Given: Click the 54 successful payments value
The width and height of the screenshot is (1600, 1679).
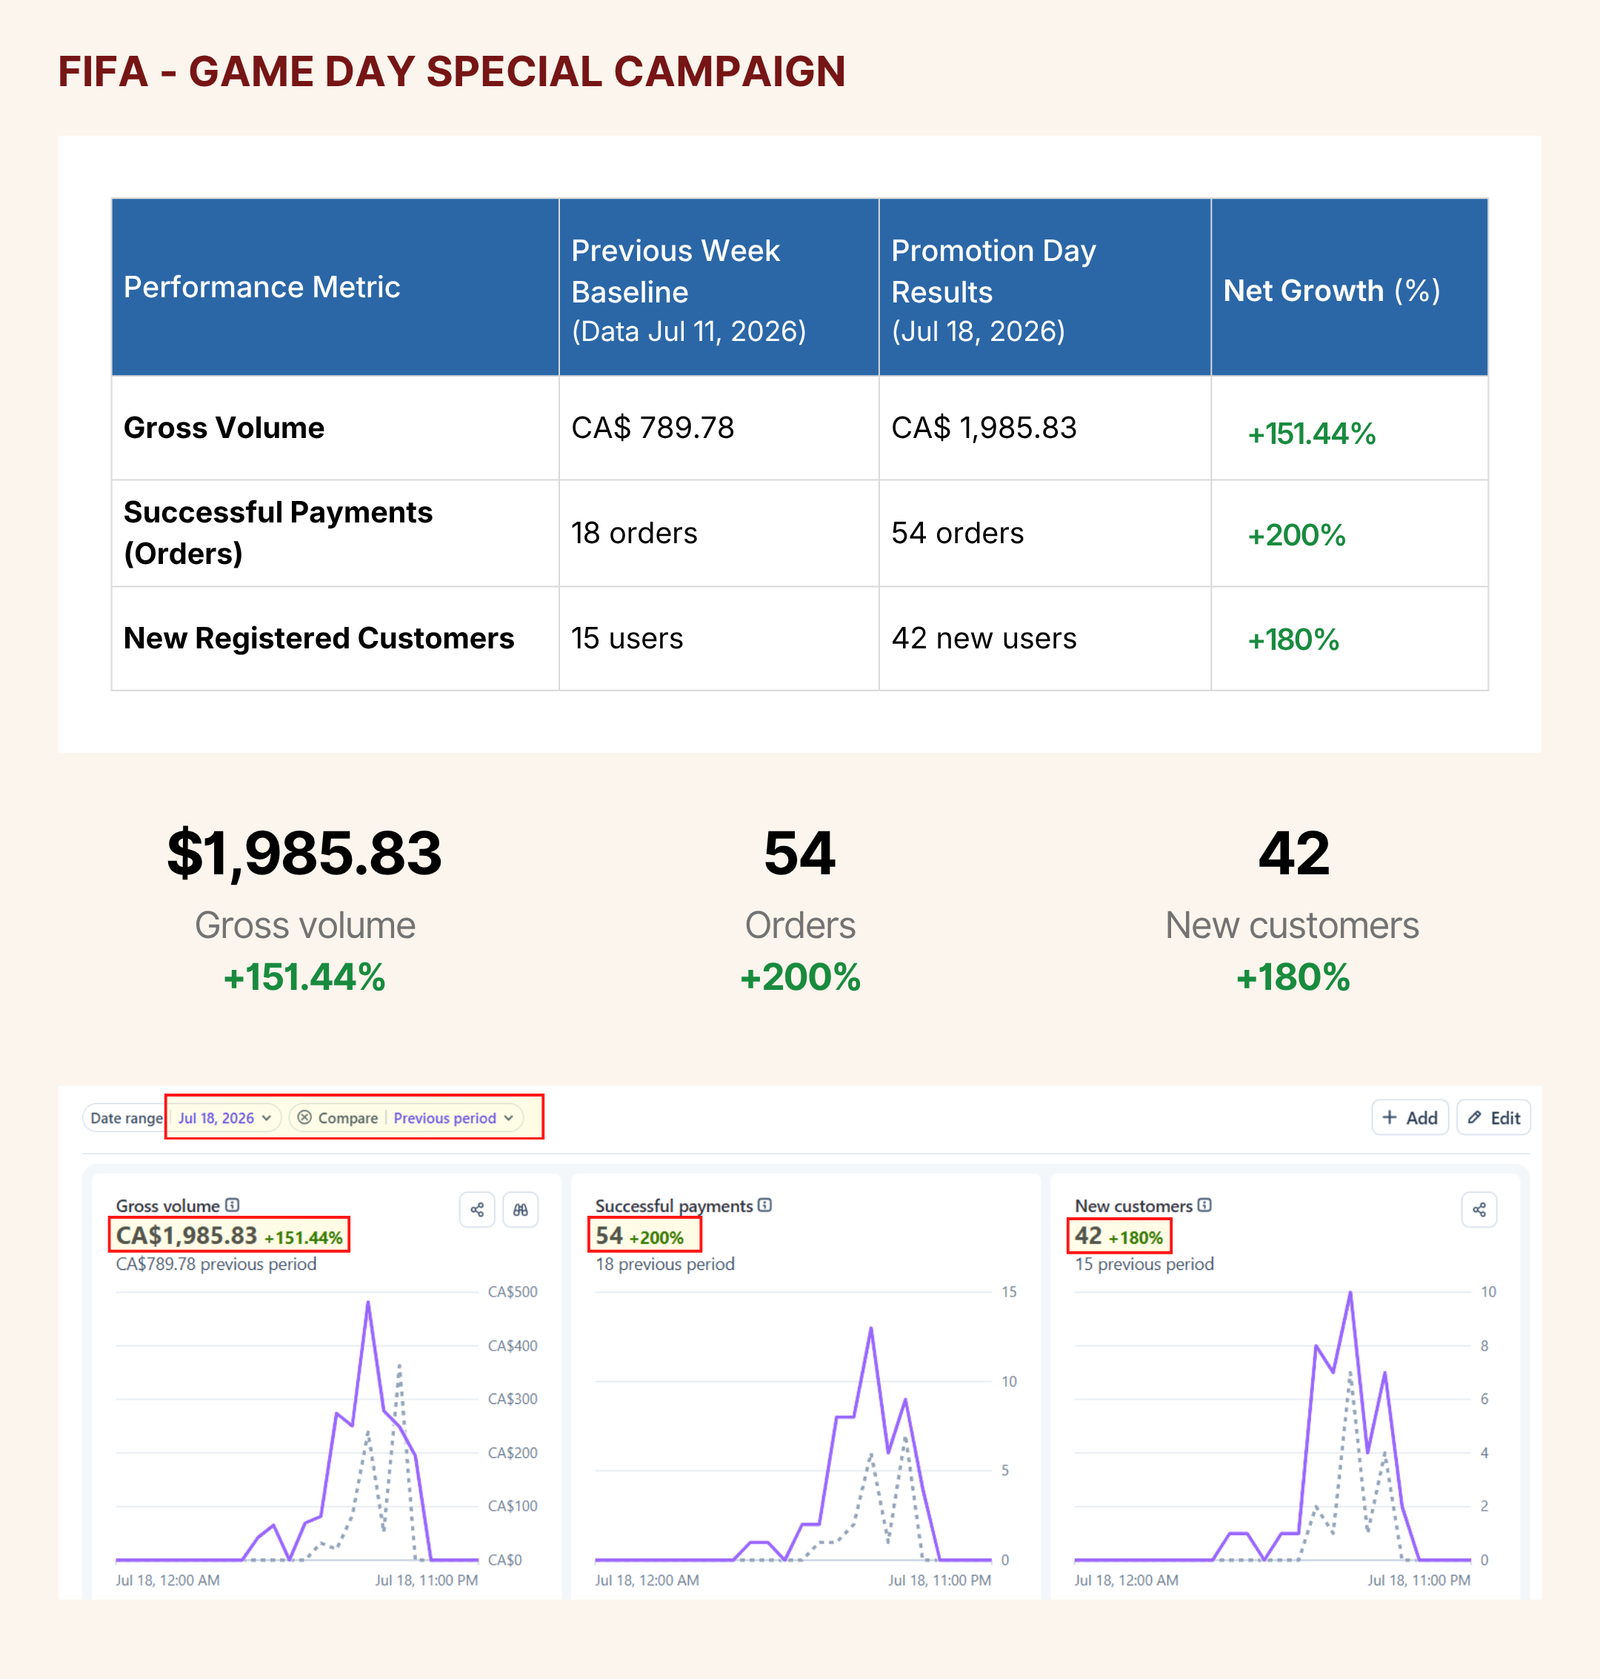Looking at the screenshot, I should [609, 1236].
